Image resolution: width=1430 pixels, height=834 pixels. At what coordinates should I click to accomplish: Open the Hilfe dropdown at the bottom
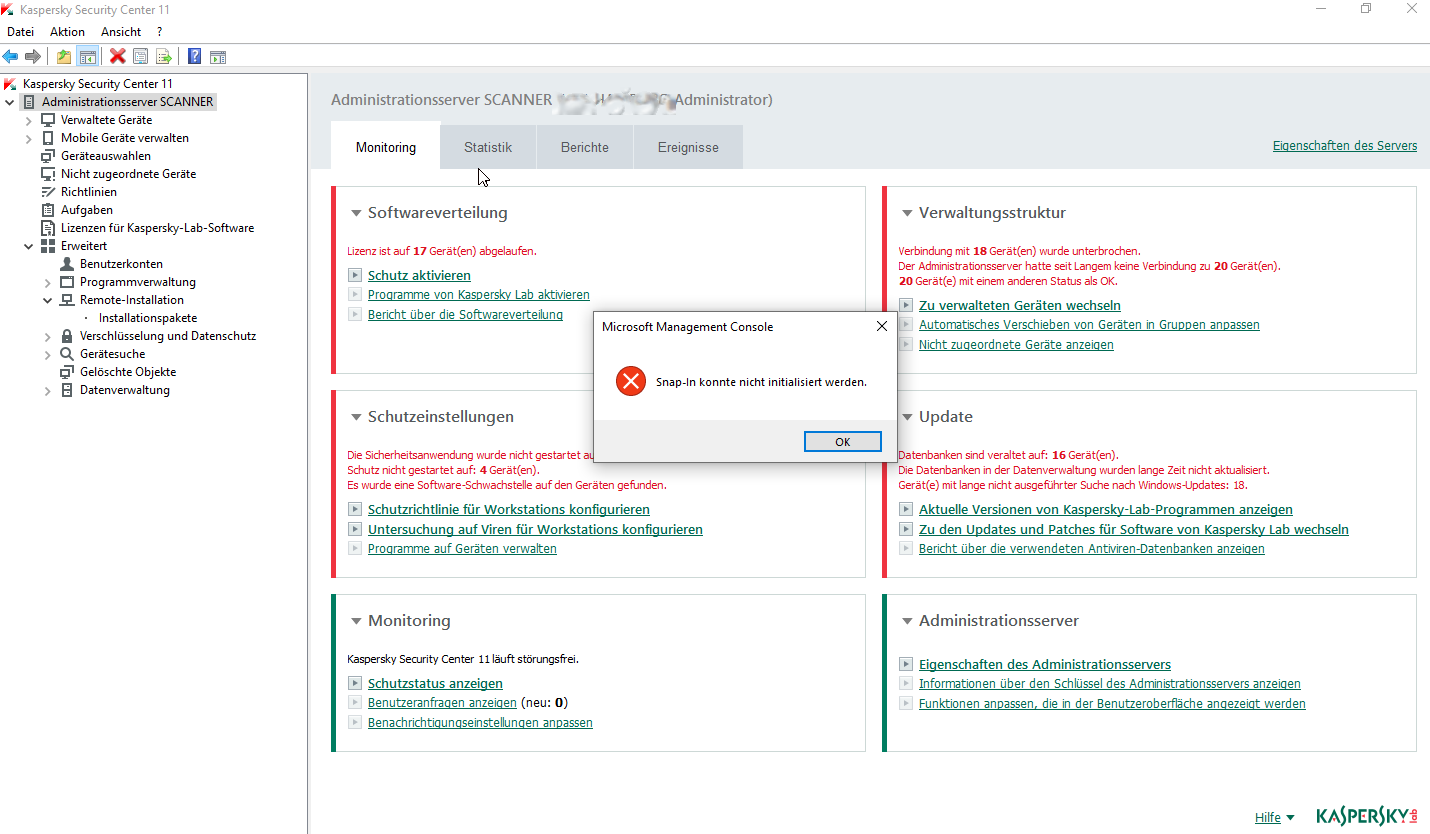tap(1274, 817)
